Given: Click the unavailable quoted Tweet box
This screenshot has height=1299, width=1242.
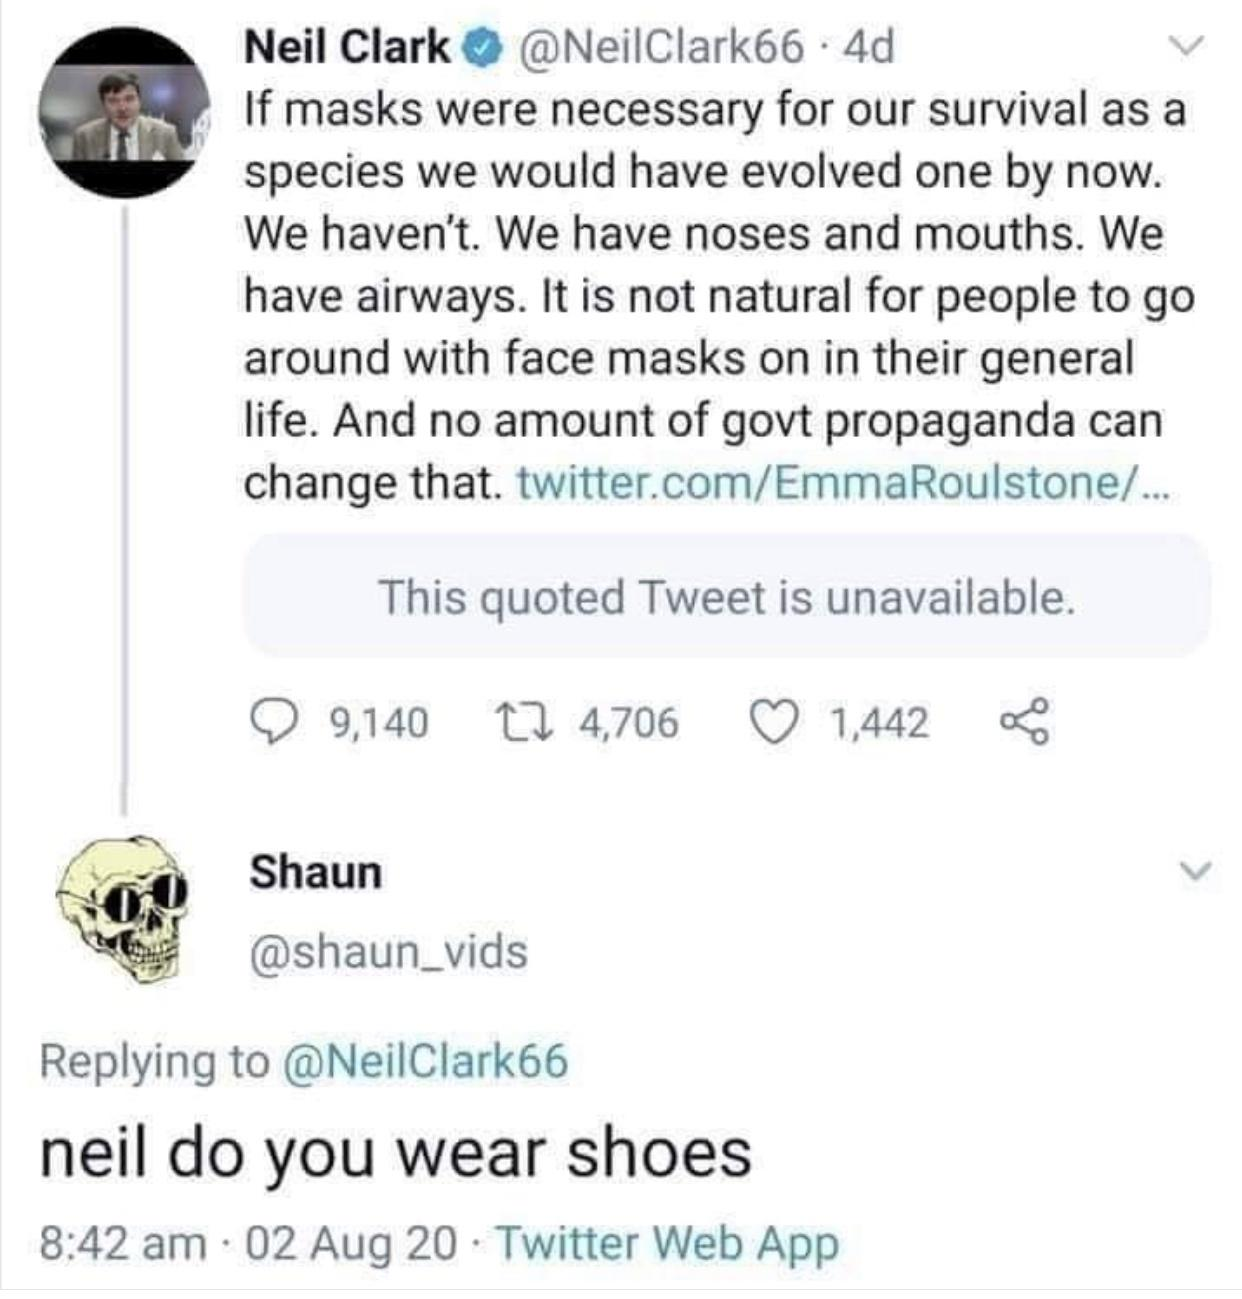Looking at the screenshot, I should [x=727, y=597].
